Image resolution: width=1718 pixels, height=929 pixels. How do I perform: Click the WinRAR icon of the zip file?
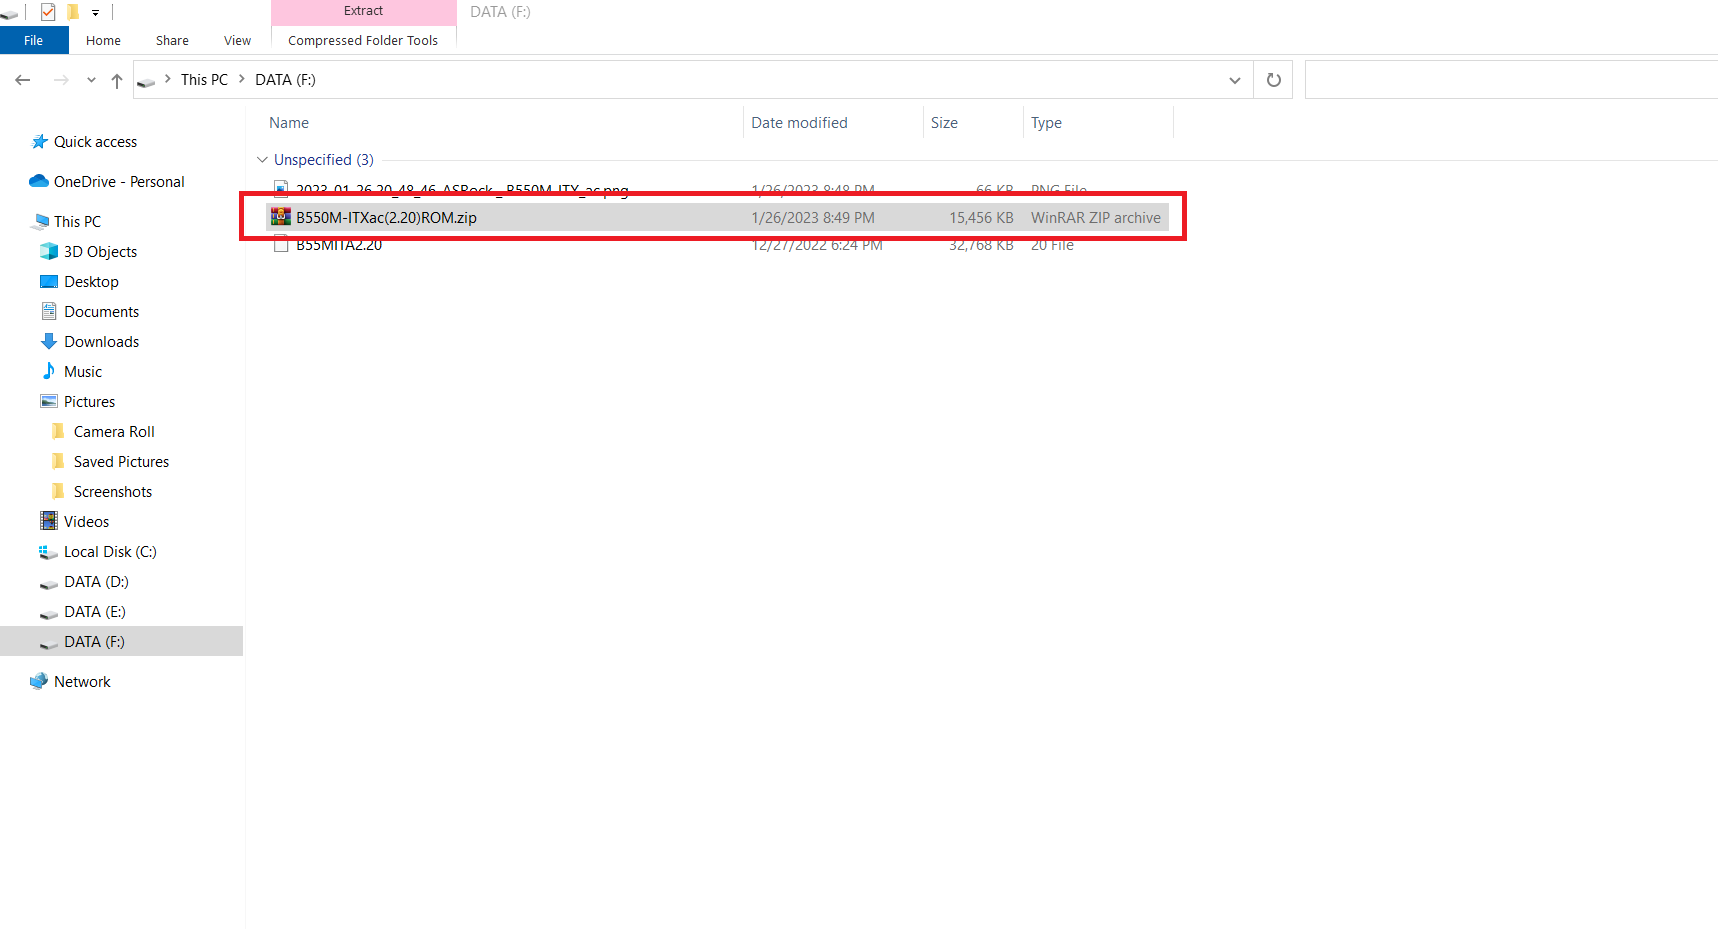pos(281,217)
